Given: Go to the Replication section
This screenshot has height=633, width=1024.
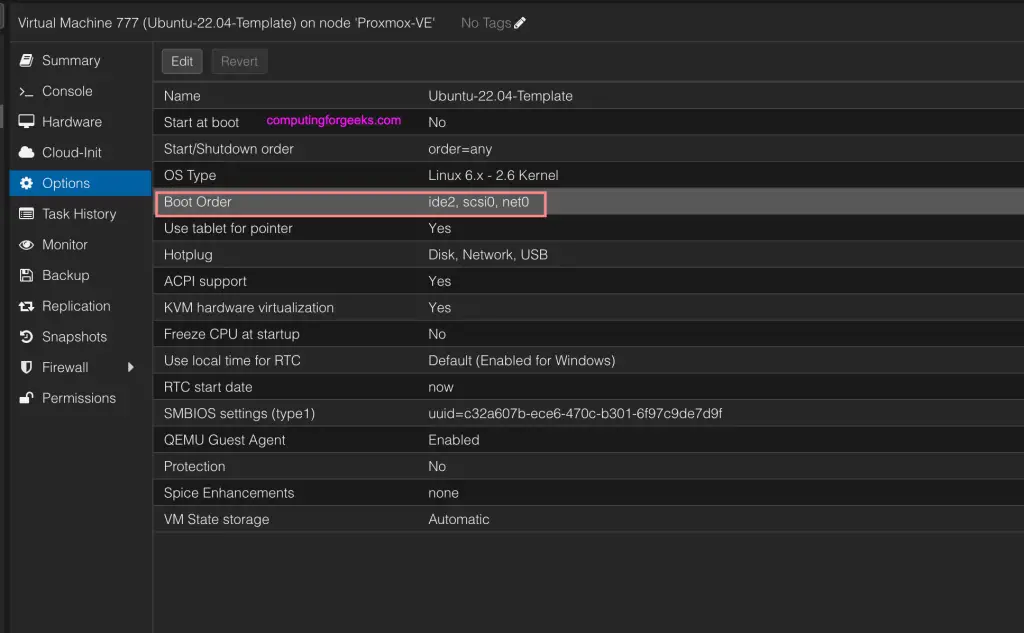Looking at the screenshot, I should point(80,306).
